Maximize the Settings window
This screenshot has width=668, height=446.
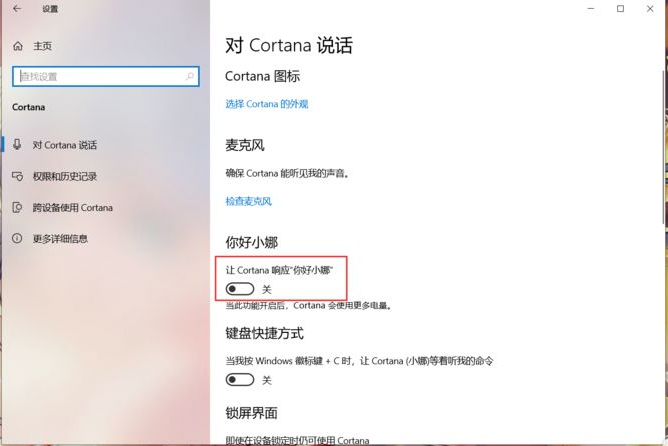(620, 9)
